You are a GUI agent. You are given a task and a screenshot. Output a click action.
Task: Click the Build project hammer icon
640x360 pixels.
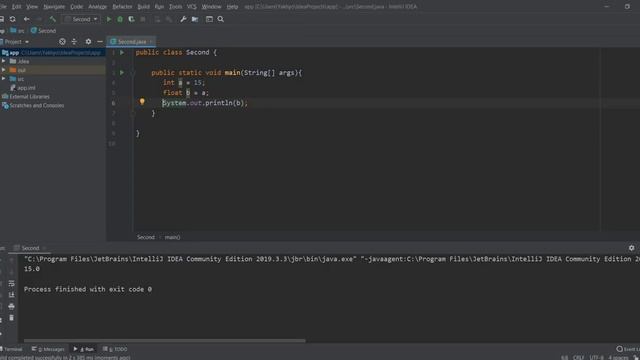52,19
